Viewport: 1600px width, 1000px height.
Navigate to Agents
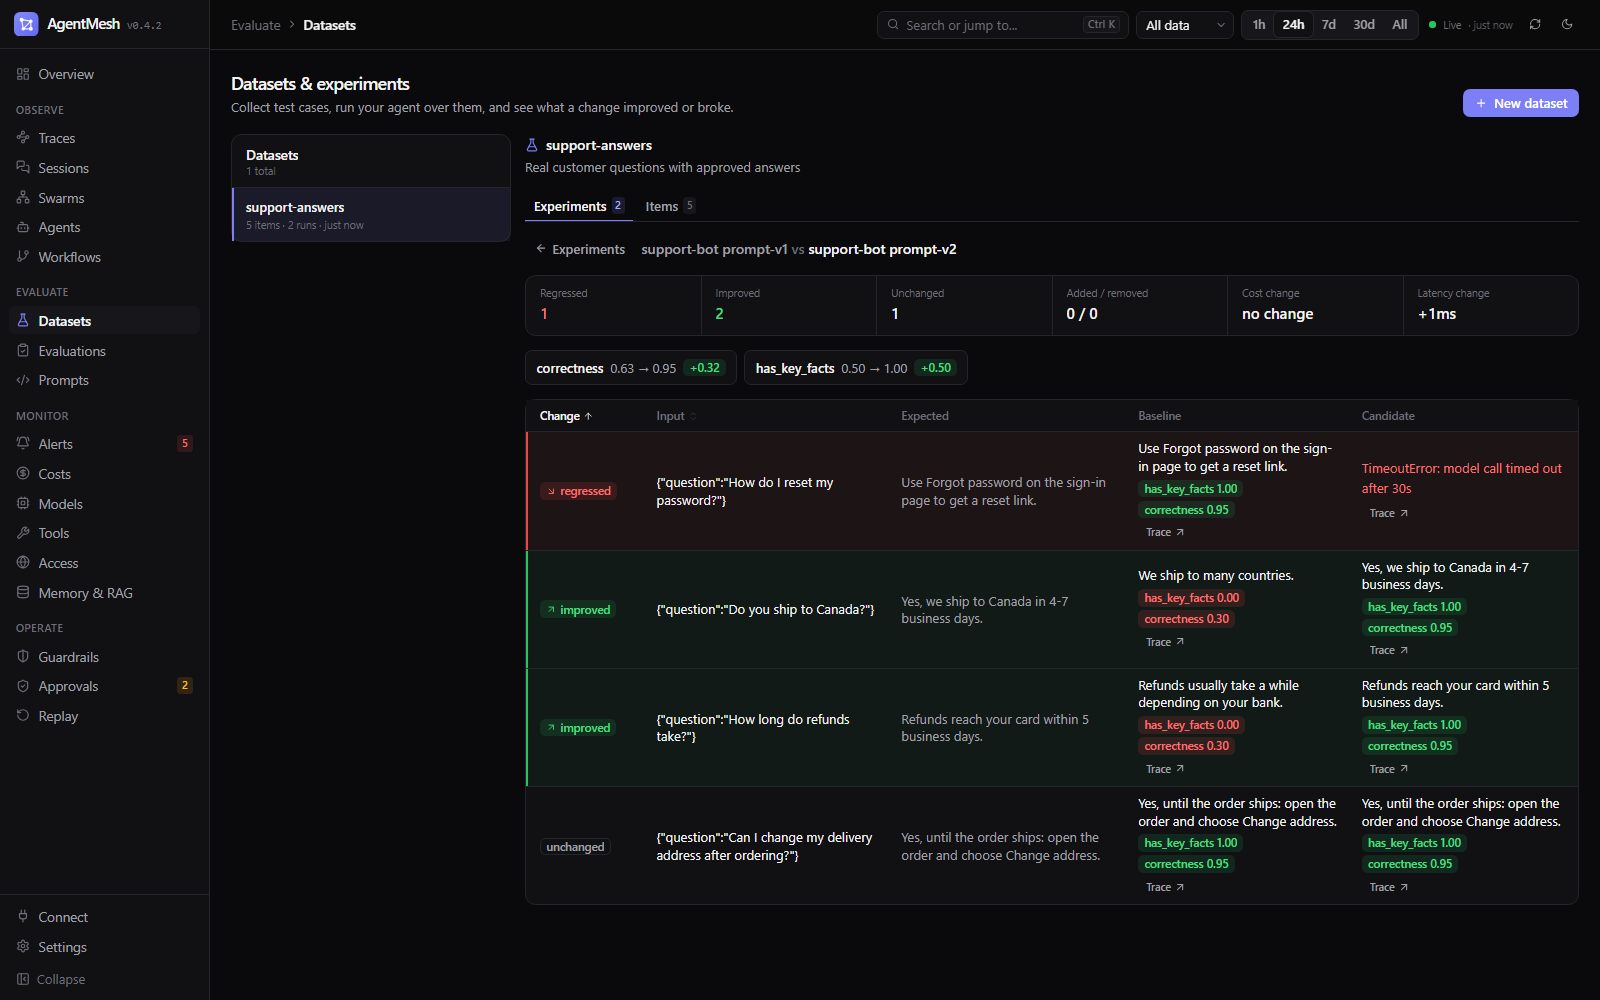point(104,227)
